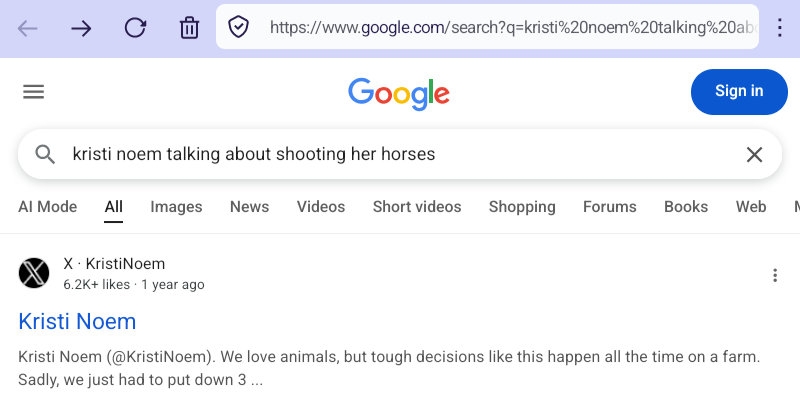
Task: Select the Short videos tab
Action: pos(417,207)
